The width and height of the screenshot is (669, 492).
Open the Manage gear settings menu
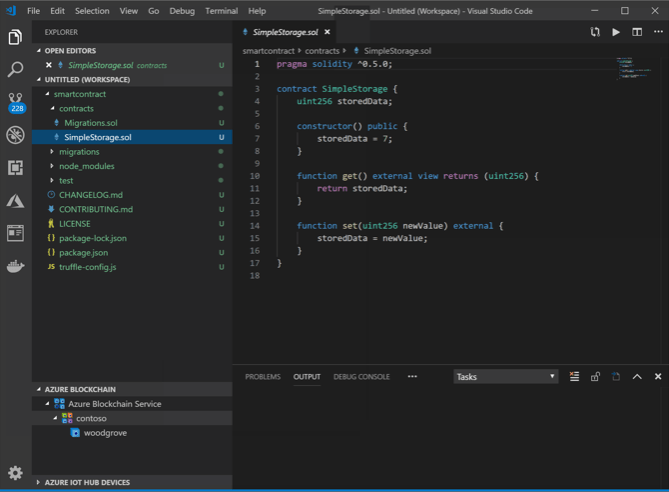pyautogui.click(x=15, y=473)
